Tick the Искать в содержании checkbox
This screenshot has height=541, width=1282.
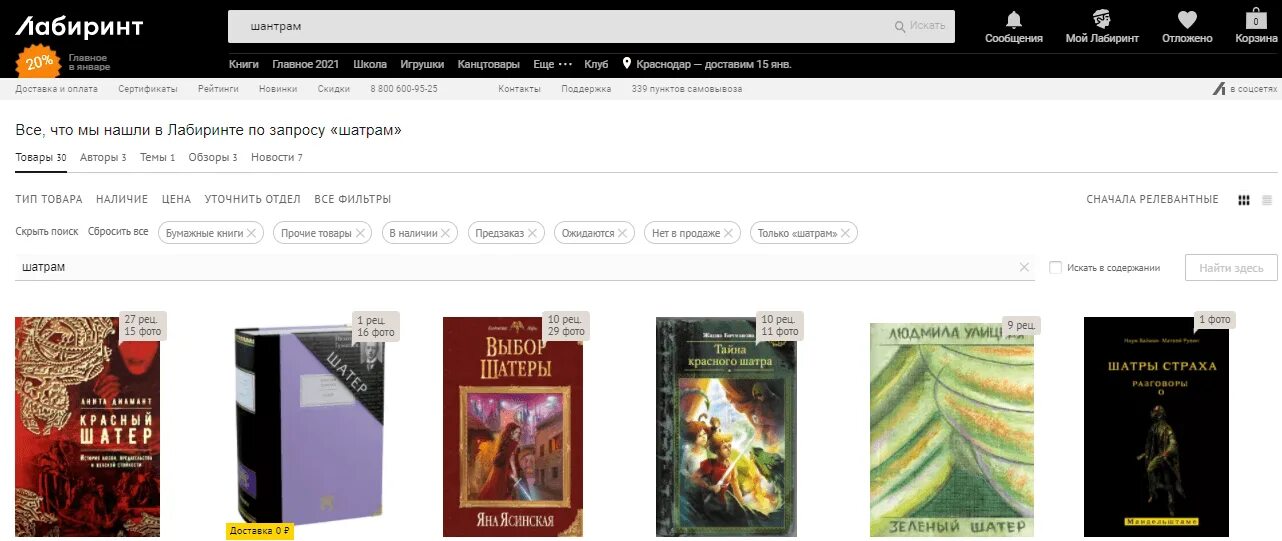pos(1055,267)
